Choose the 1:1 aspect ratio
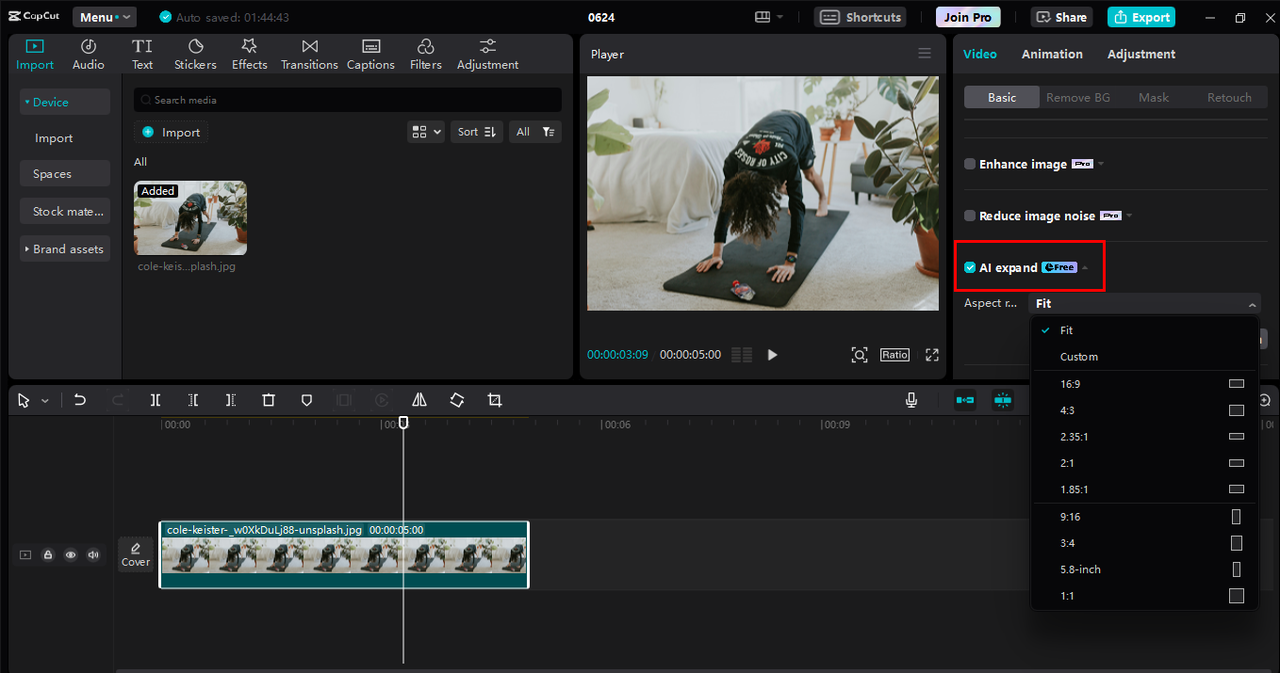This screenshot has height=673, width=1280. pos(1144,596)
